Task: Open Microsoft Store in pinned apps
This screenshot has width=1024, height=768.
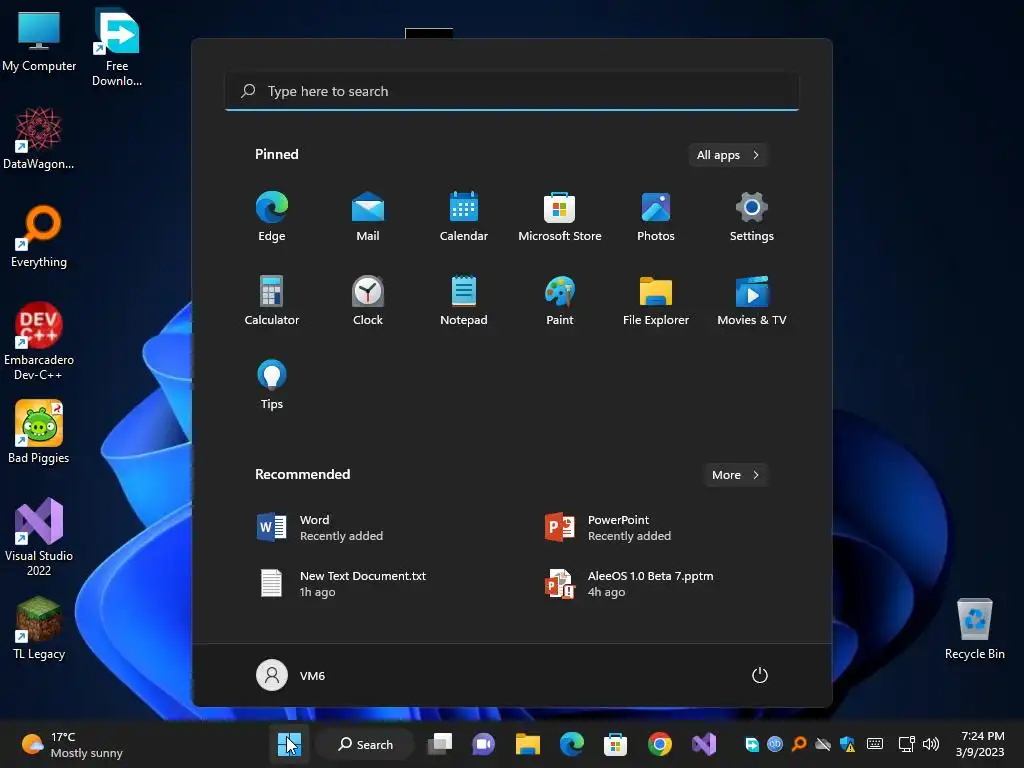Action: [x=560, y=217]
